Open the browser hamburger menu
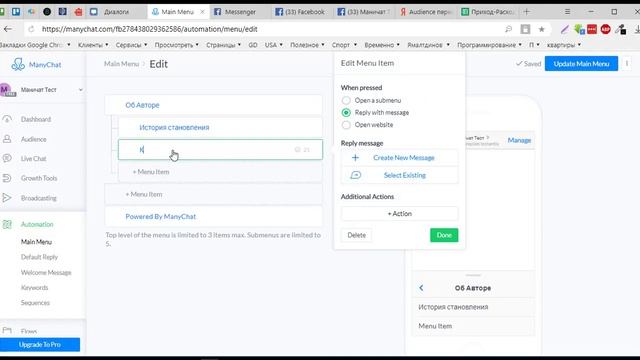The width and height of the screenshot is (640, 360). coord(567,12)
